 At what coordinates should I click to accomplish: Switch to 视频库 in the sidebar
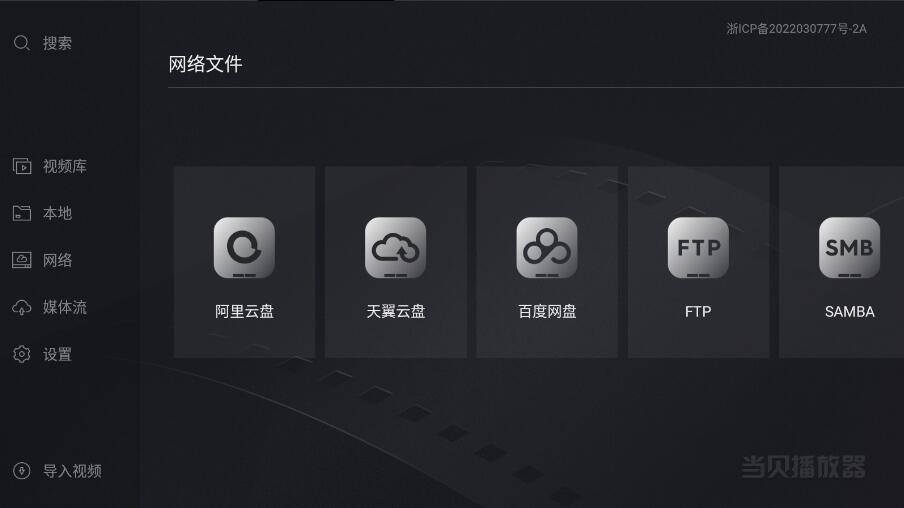tap(65, 167)
